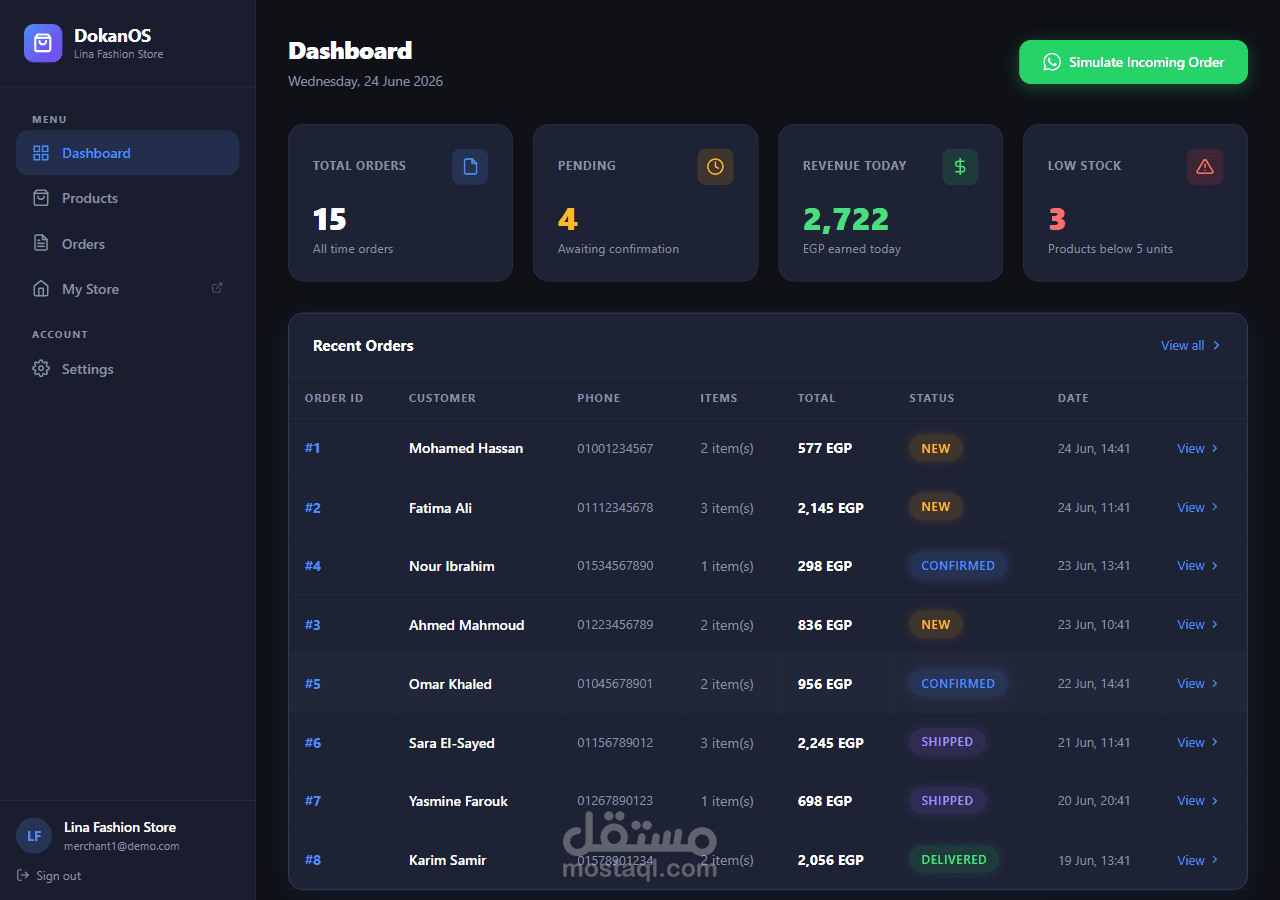Click the My Store storefront icon

[x=41, y=289]
